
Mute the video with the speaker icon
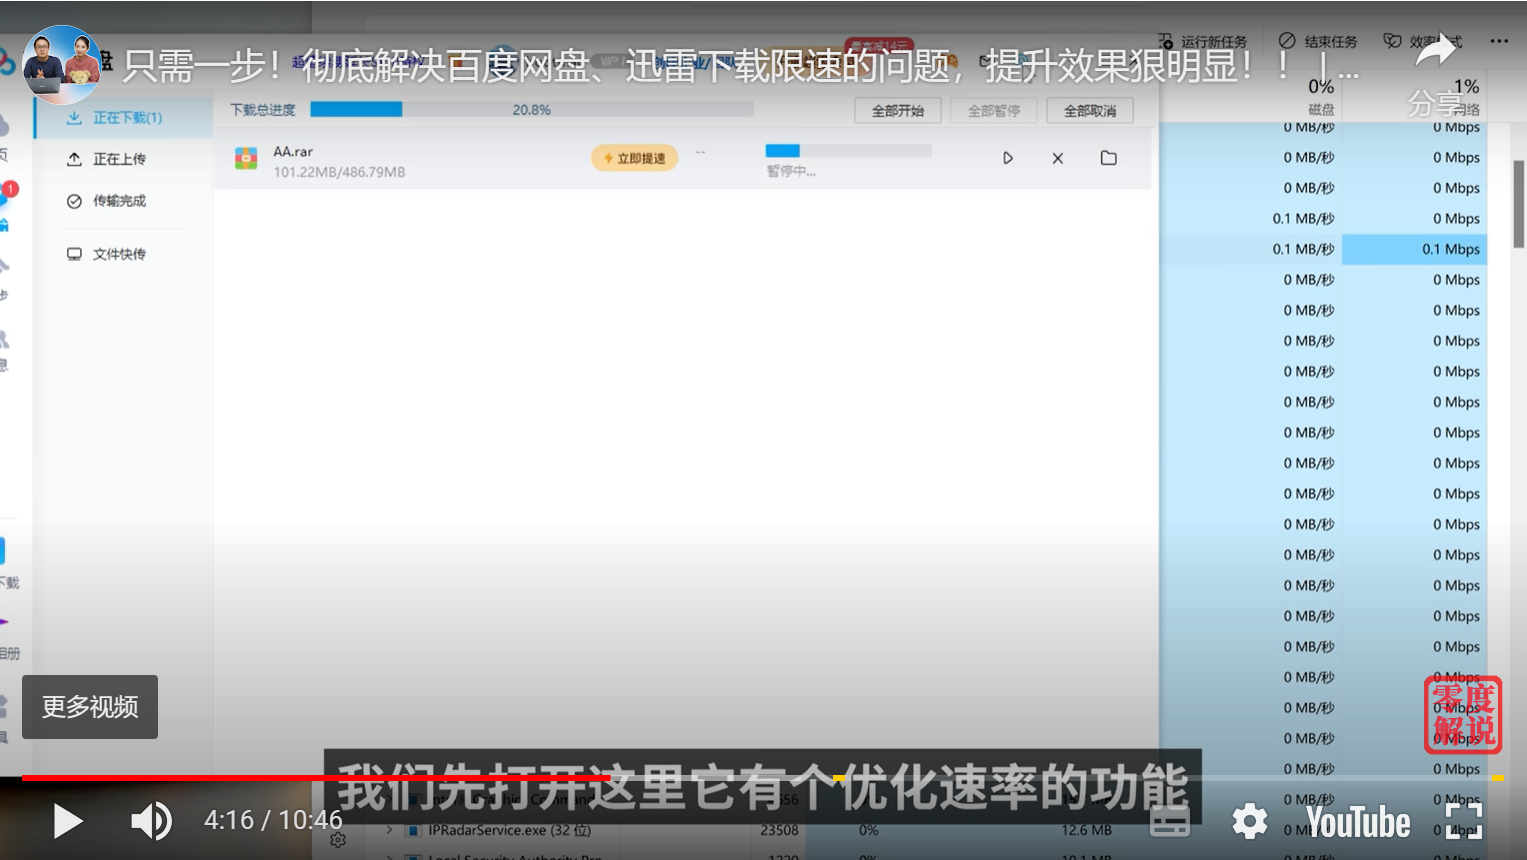coord(152,821)
